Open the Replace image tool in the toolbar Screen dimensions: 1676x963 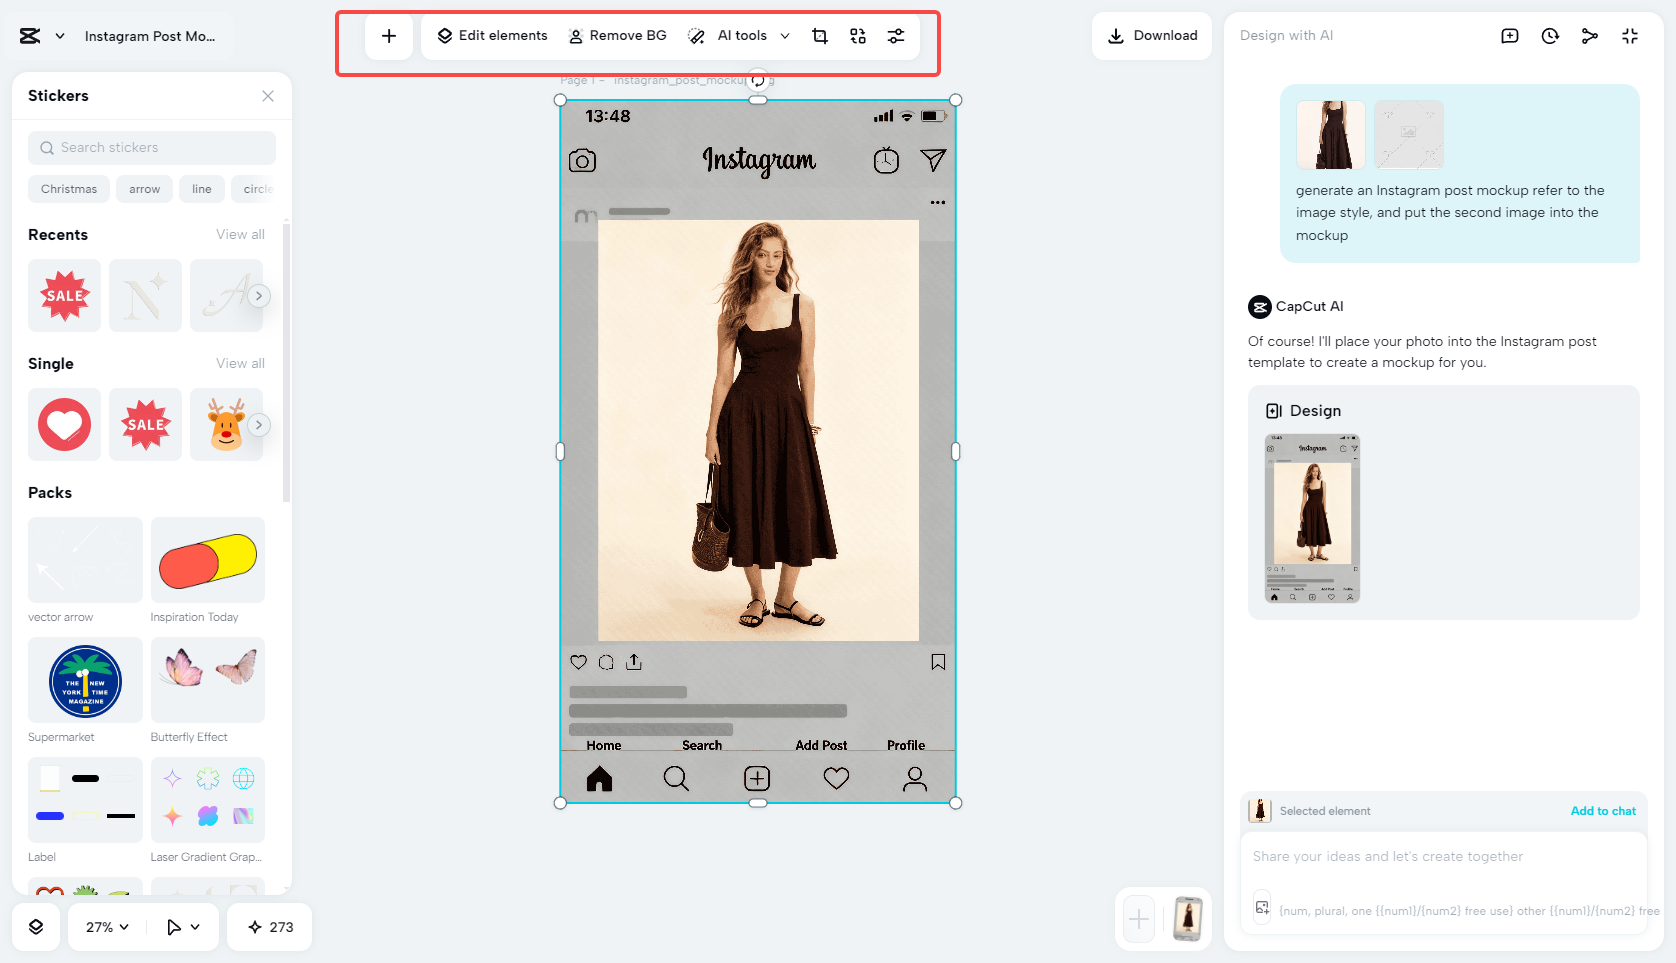pyautogui.click(x=858, y=35)
